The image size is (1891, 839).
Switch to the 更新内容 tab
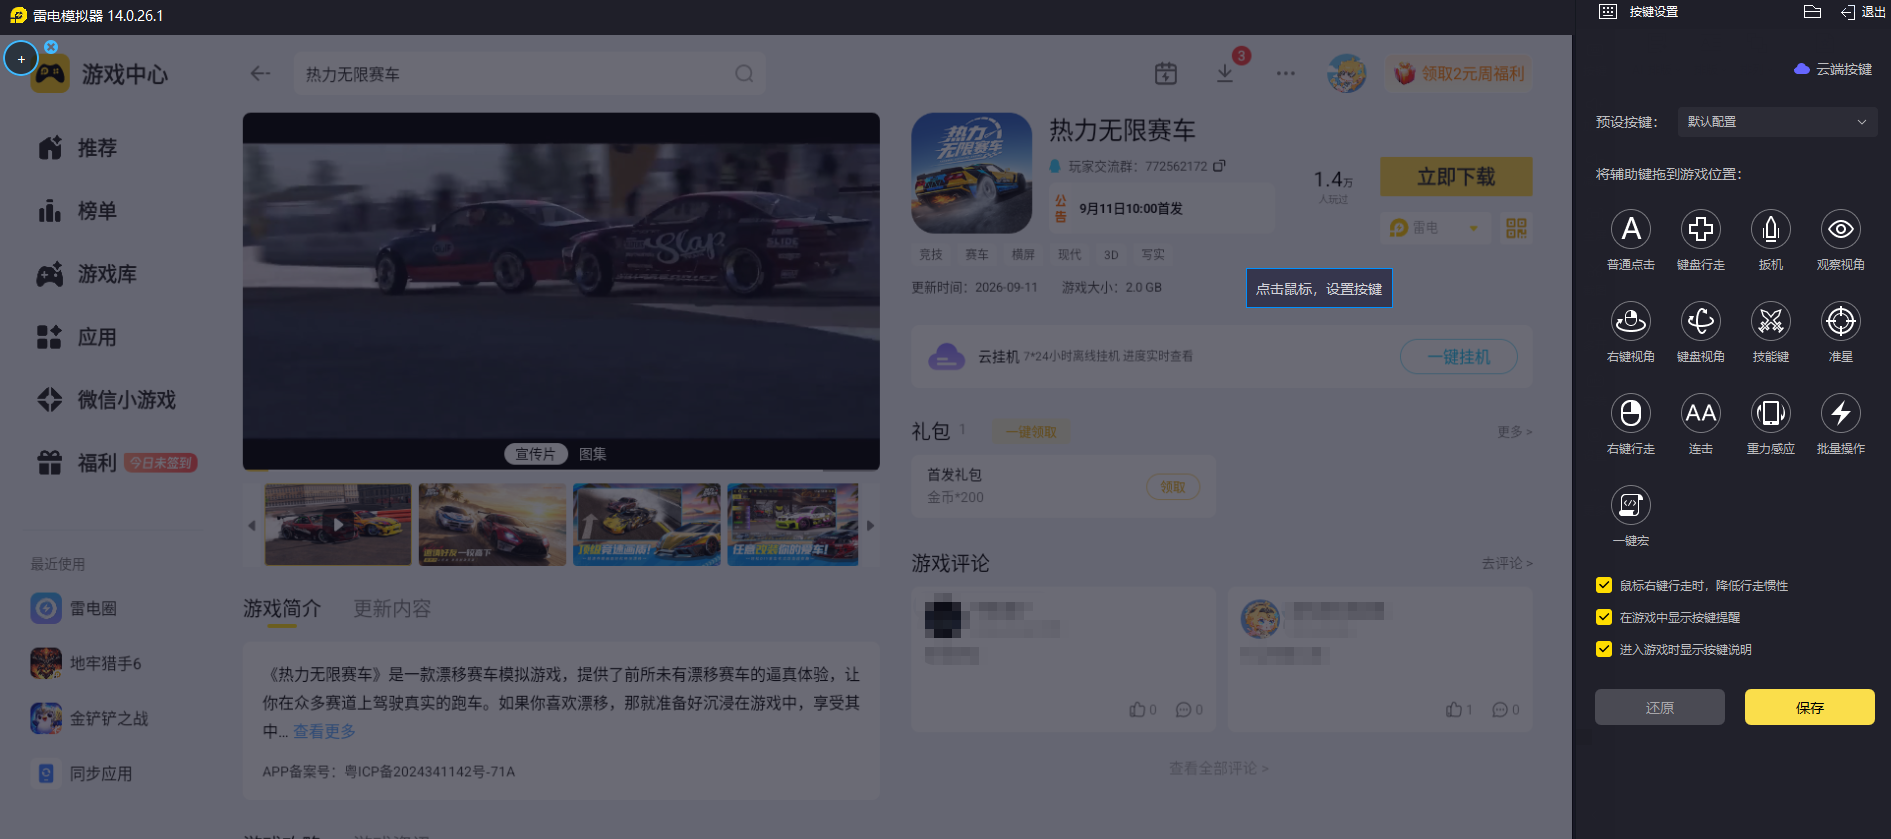click(x=392, y=609)
